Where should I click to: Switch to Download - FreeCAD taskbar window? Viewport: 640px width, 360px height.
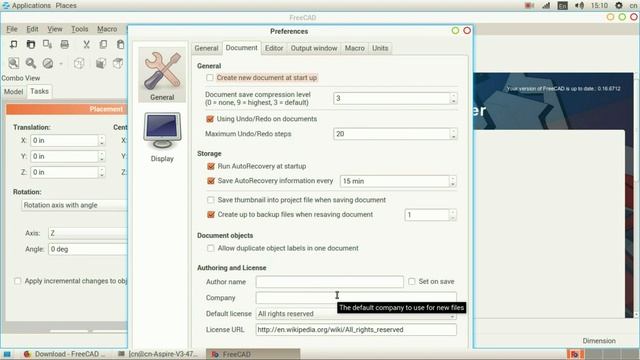[x=64, y=354]
